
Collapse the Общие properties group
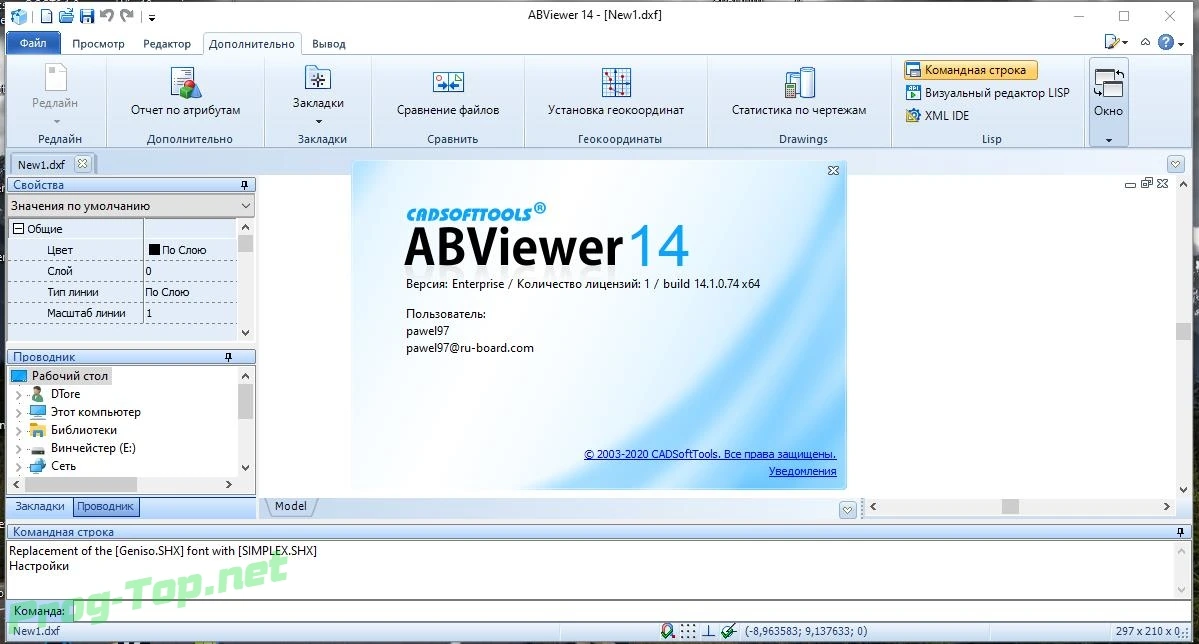pos(18,229)
